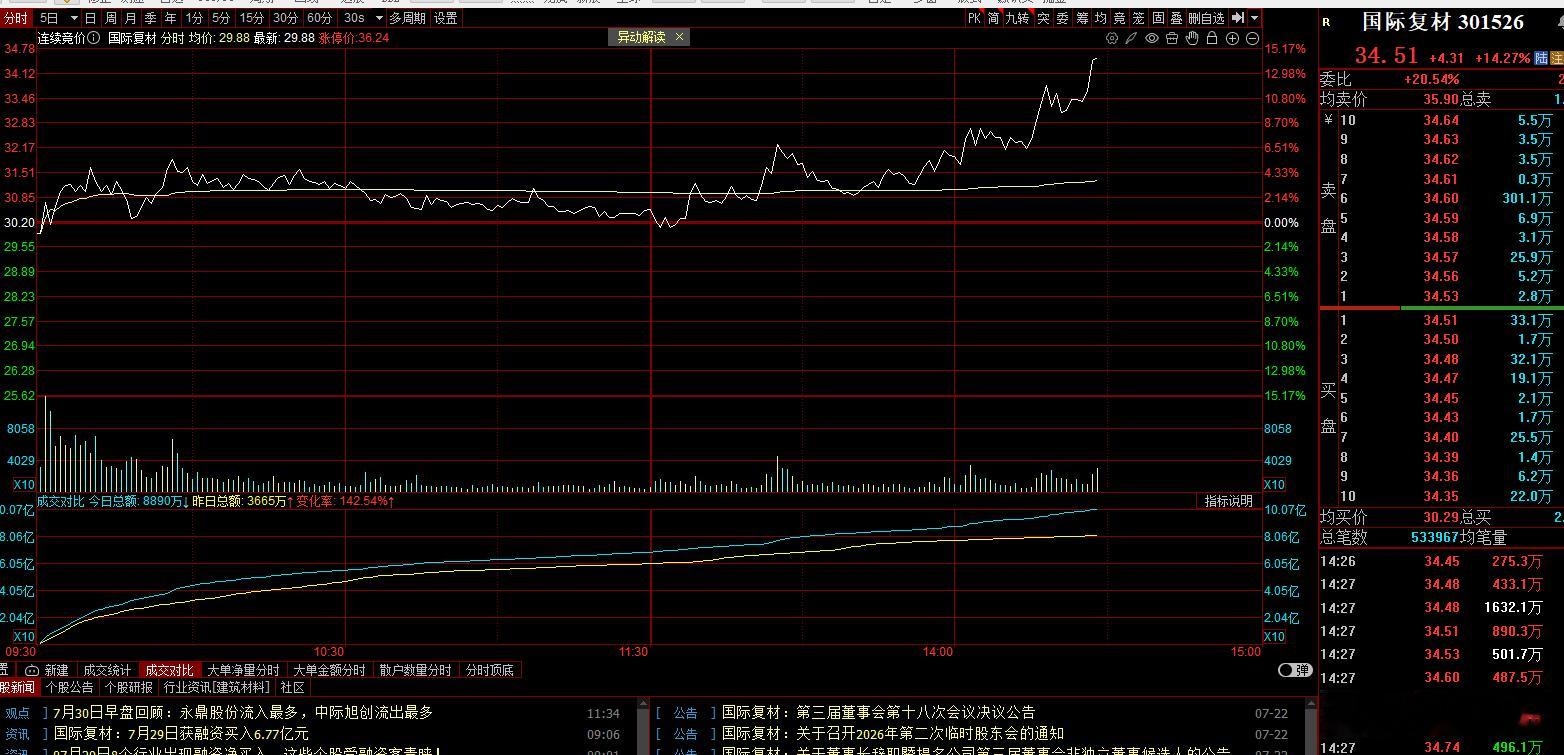The image size is (1564, 755).
Task: Switch to 成交统计 tab
Action: tap(107, 670)
